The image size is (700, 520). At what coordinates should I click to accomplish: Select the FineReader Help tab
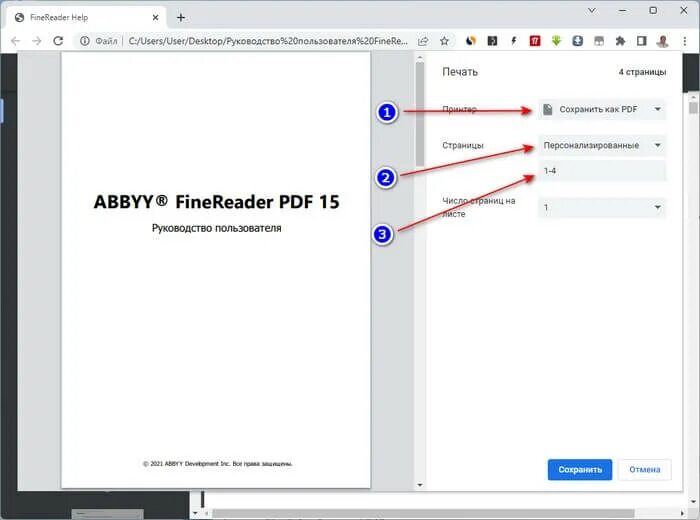[87, 17]
